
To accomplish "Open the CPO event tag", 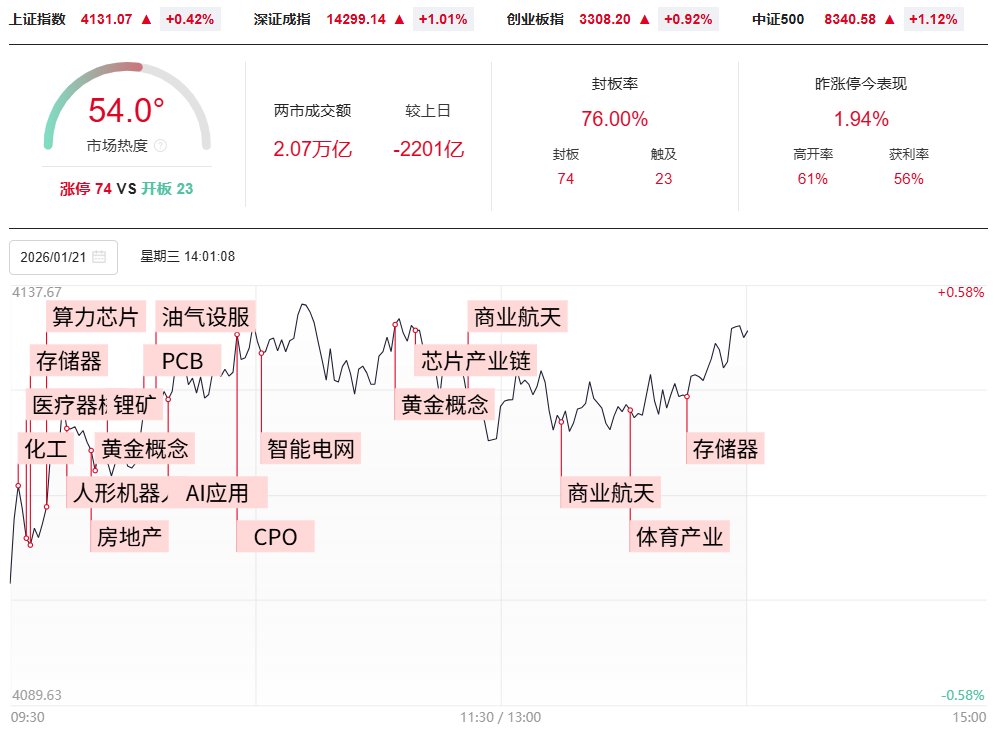I will point(275,537).
